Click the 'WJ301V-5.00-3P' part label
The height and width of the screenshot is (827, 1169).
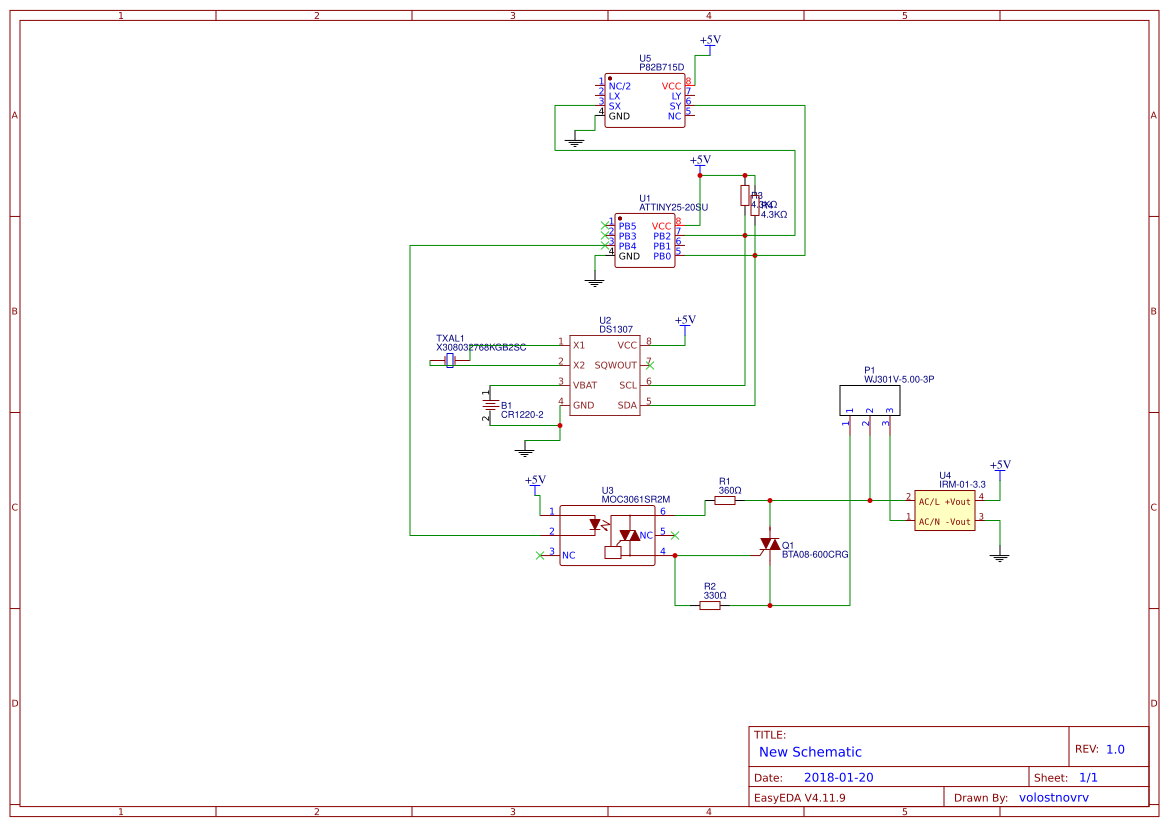point(899,380)
